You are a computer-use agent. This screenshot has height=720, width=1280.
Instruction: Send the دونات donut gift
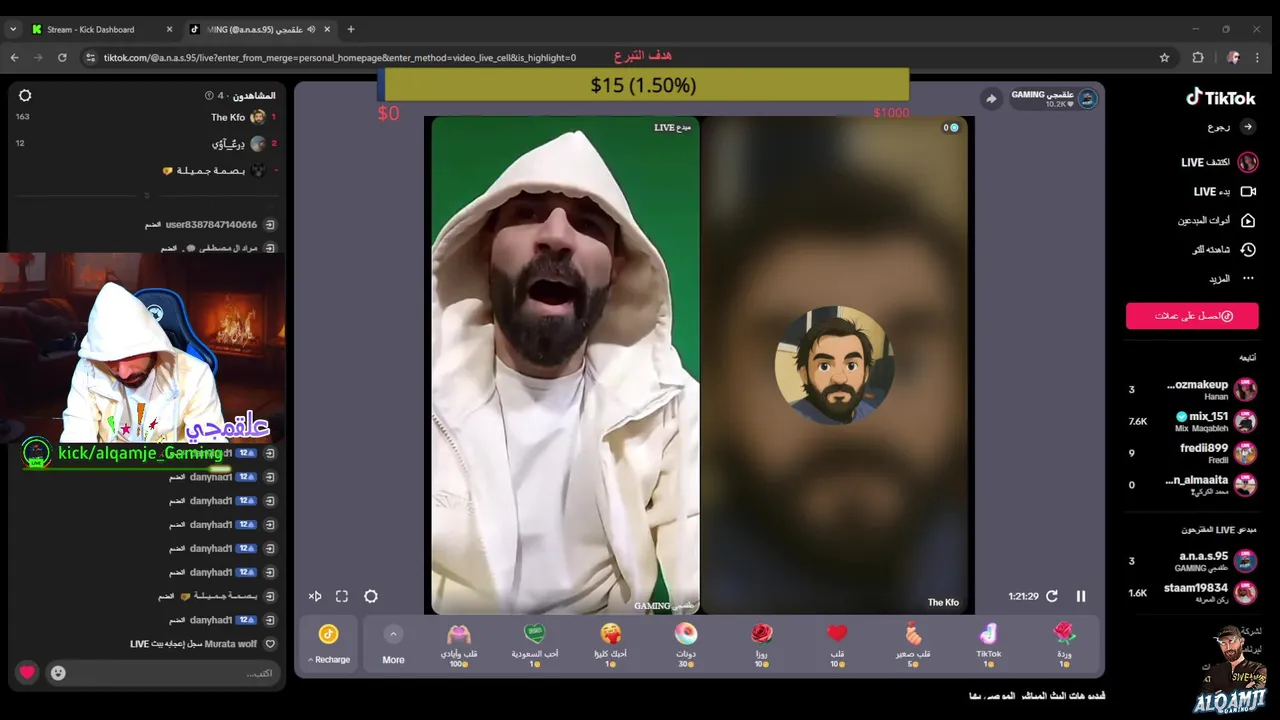point(686,645)
